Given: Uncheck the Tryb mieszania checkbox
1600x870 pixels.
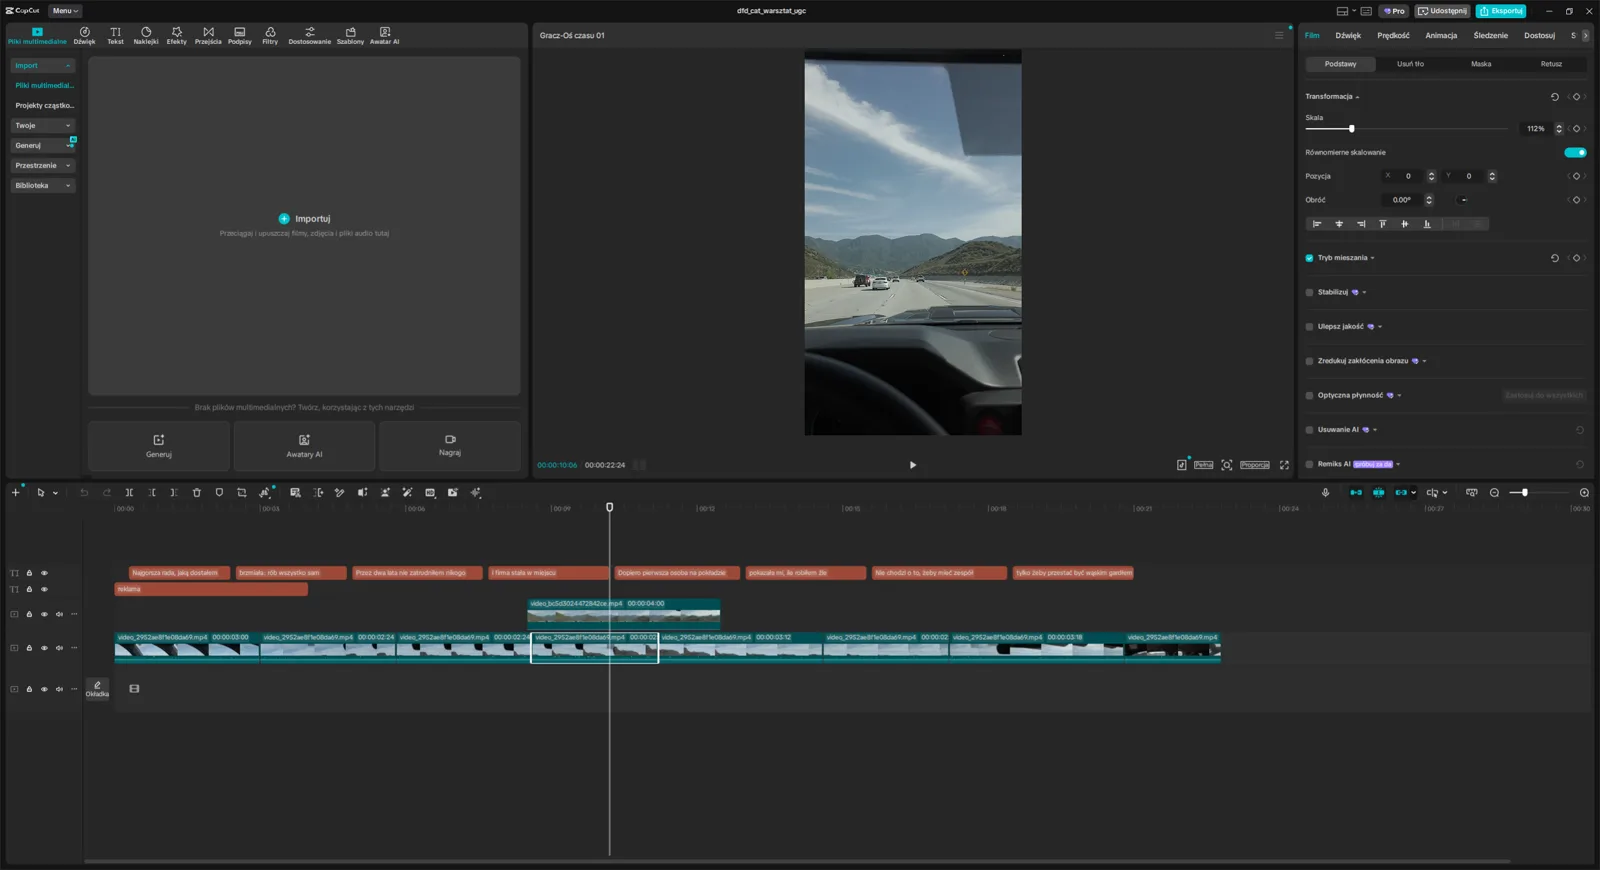Looking at the screenshot, I should pos(1309,258).
